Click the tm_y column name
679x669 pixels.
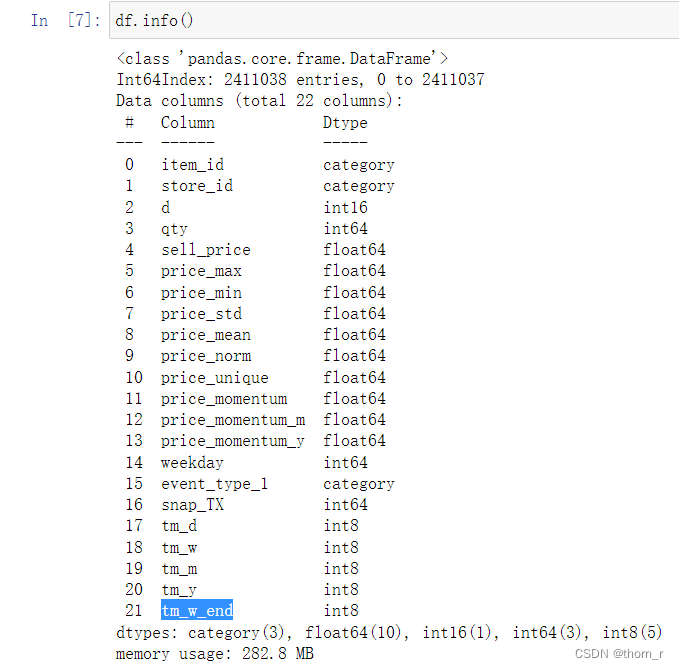pos(179,590)
